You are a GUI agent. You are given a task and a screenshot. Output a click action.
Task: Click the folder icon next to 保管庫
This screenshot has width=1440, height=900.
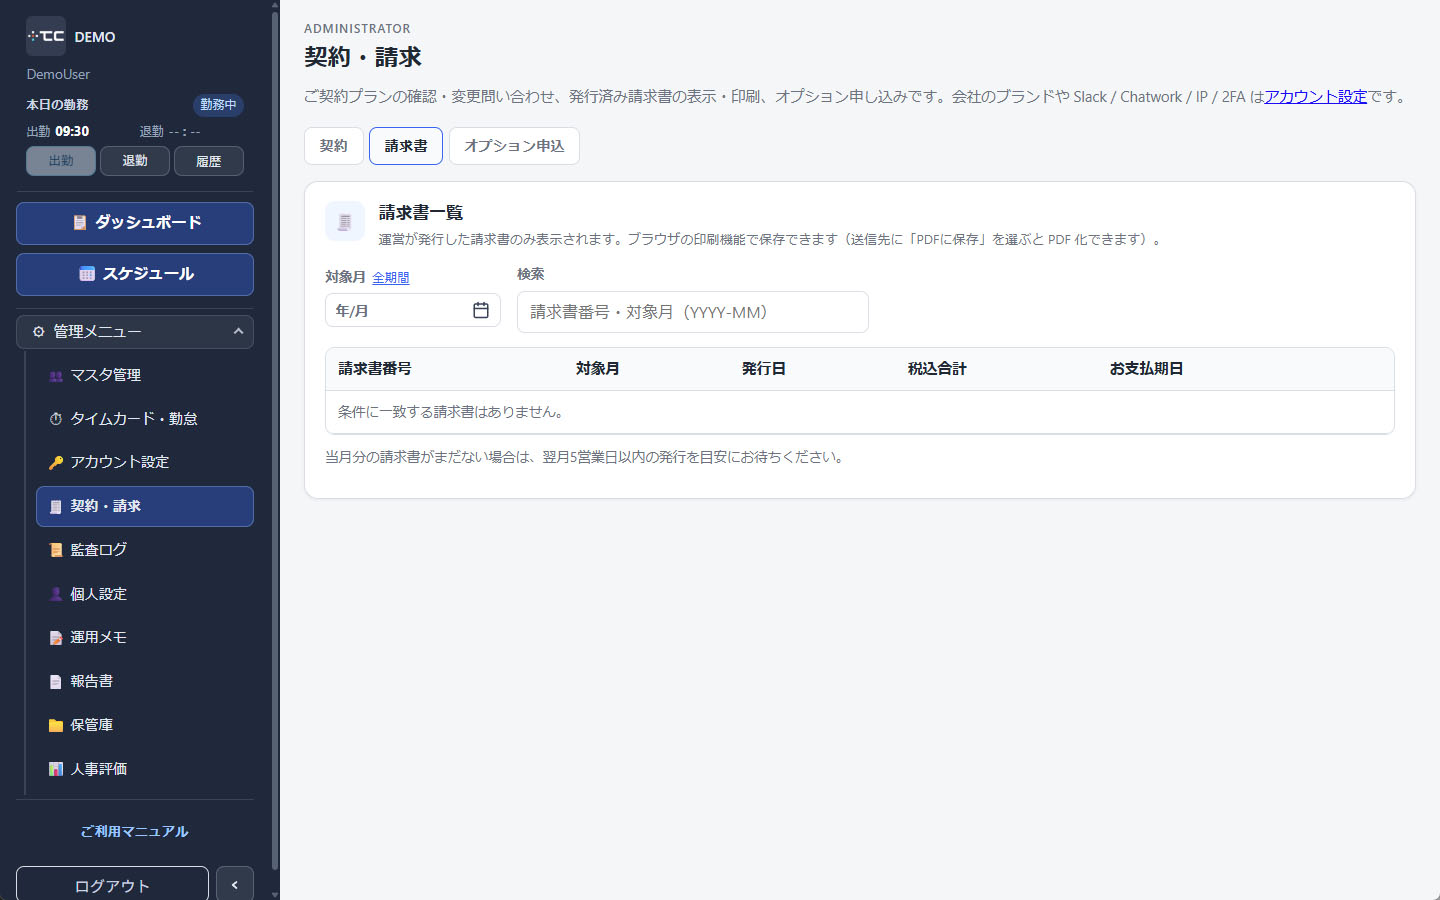56,725
